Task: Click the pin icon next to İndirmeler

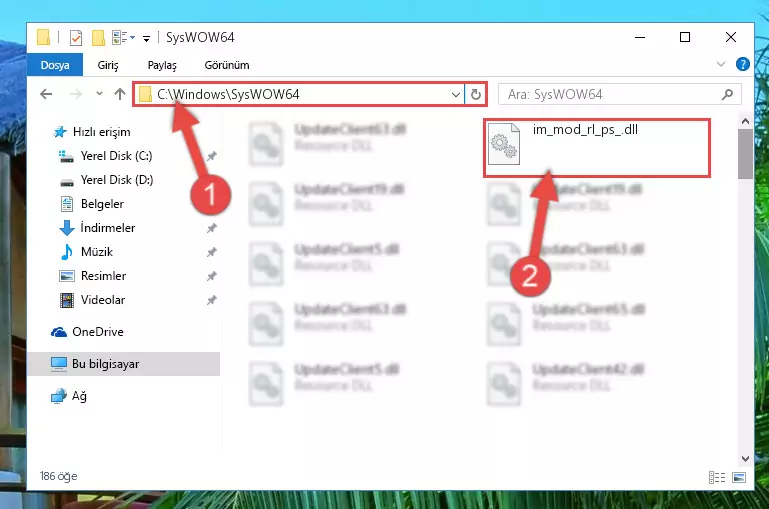Action: coord(211,229)
